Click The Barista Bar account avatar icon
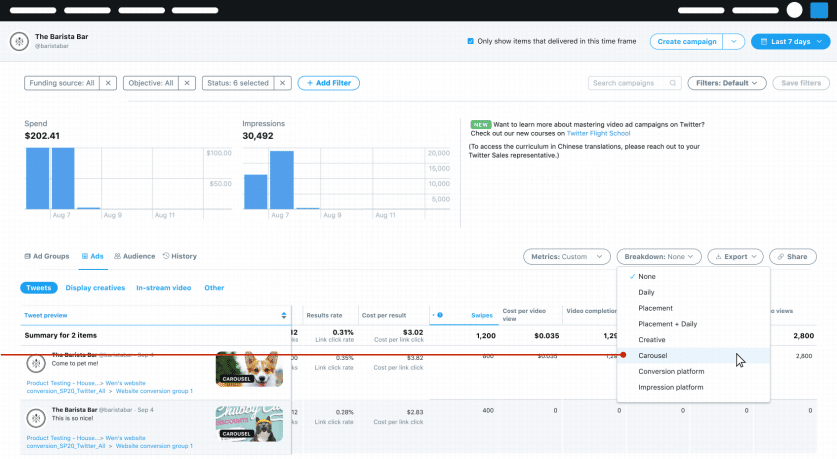The height and width of the screenshot is (459, 837). pos(20,41)
